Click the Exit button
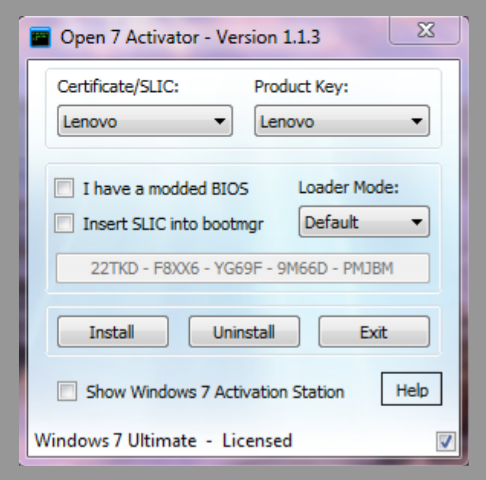 [374, 332]
